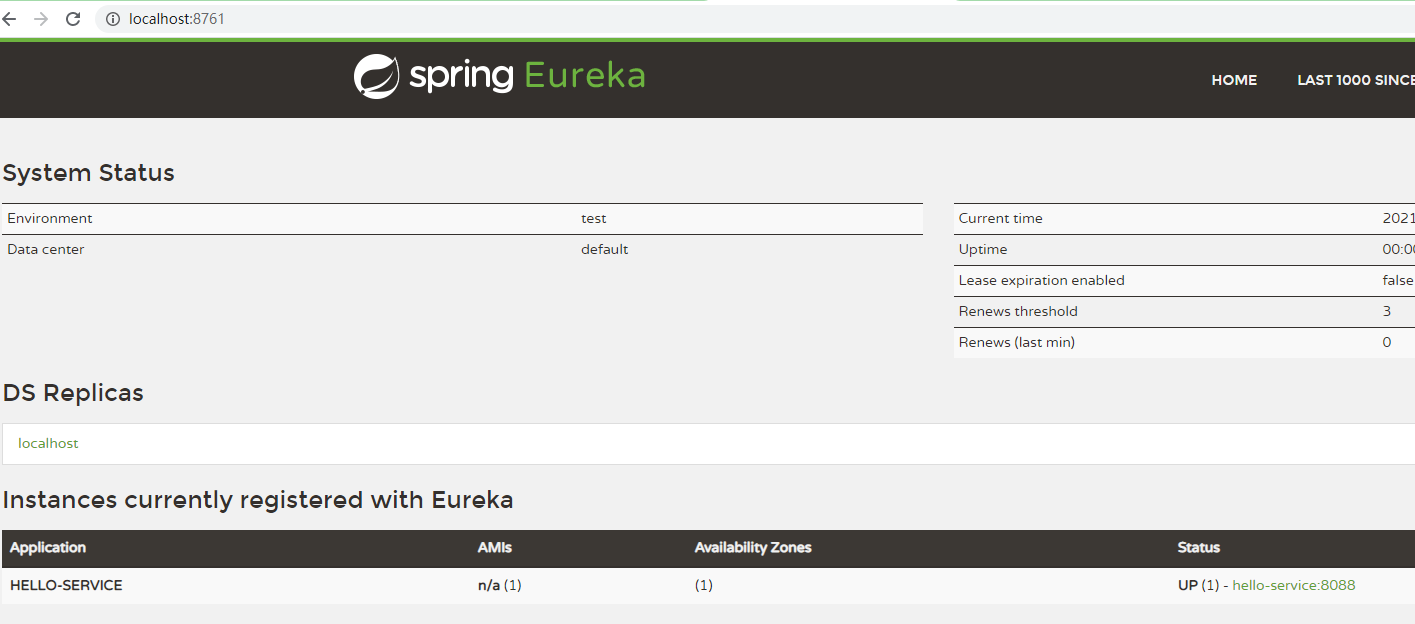This screenshot has height=624, width=1415.
Task: Click the false lease expiration value
Action: click(x=1398, y=280)
